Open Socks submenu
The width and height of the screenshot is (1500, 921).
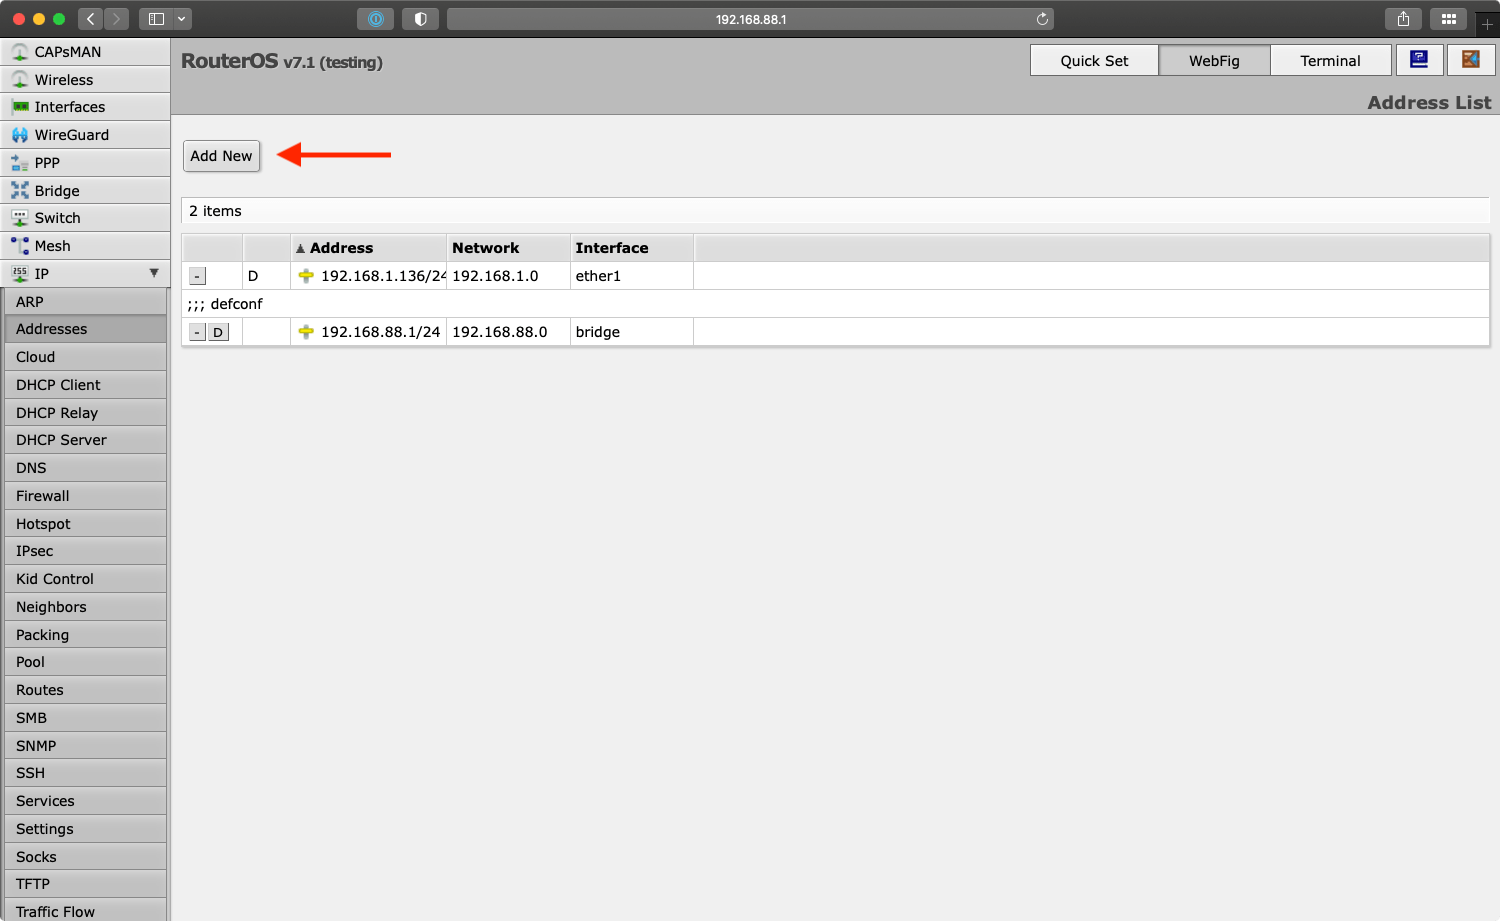[x=85, y=857]
